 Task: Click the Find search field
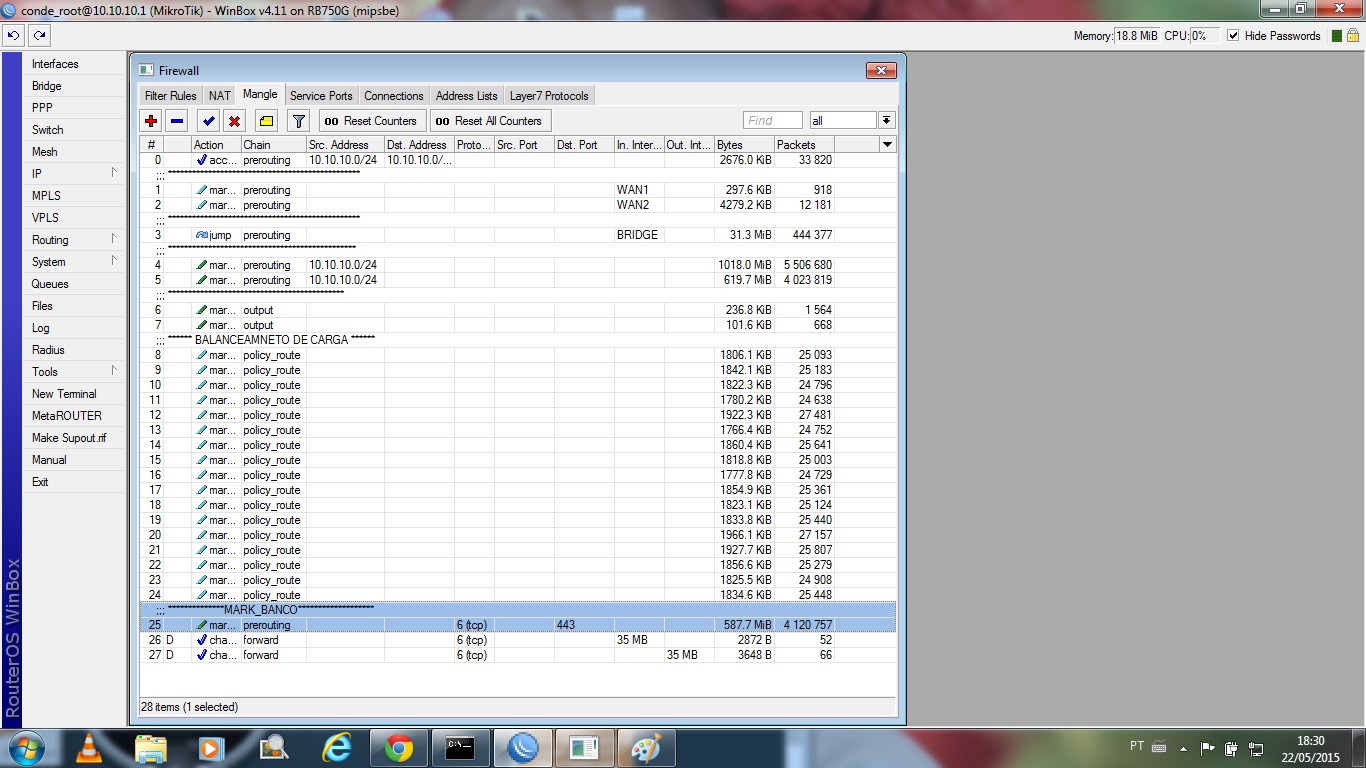click(x=773, y=120)
